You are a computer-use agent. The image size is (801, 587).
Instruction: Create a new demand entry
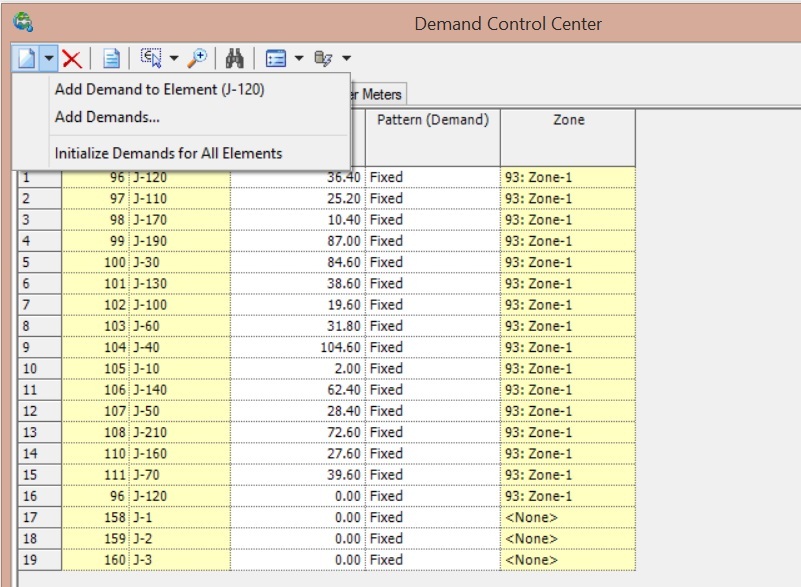(26, 58)
